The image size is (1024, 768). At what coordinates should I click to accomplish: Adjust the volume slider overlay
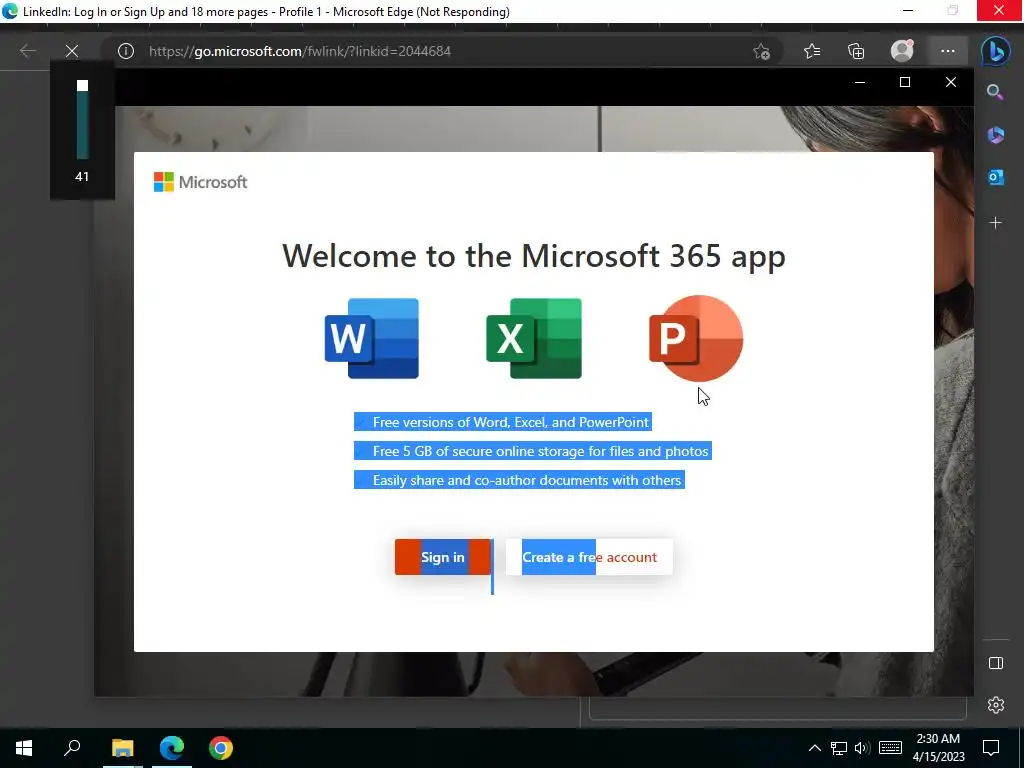pyautogui.click(x=82, y=120)
